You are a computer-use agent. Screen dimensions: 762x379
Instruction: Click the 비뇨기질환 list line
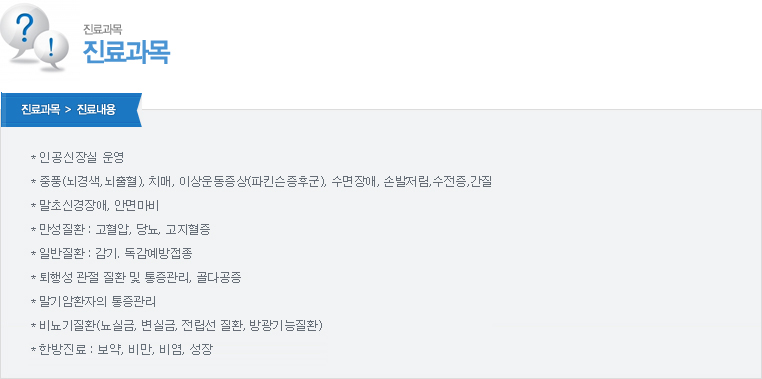(x=177, y=326)
